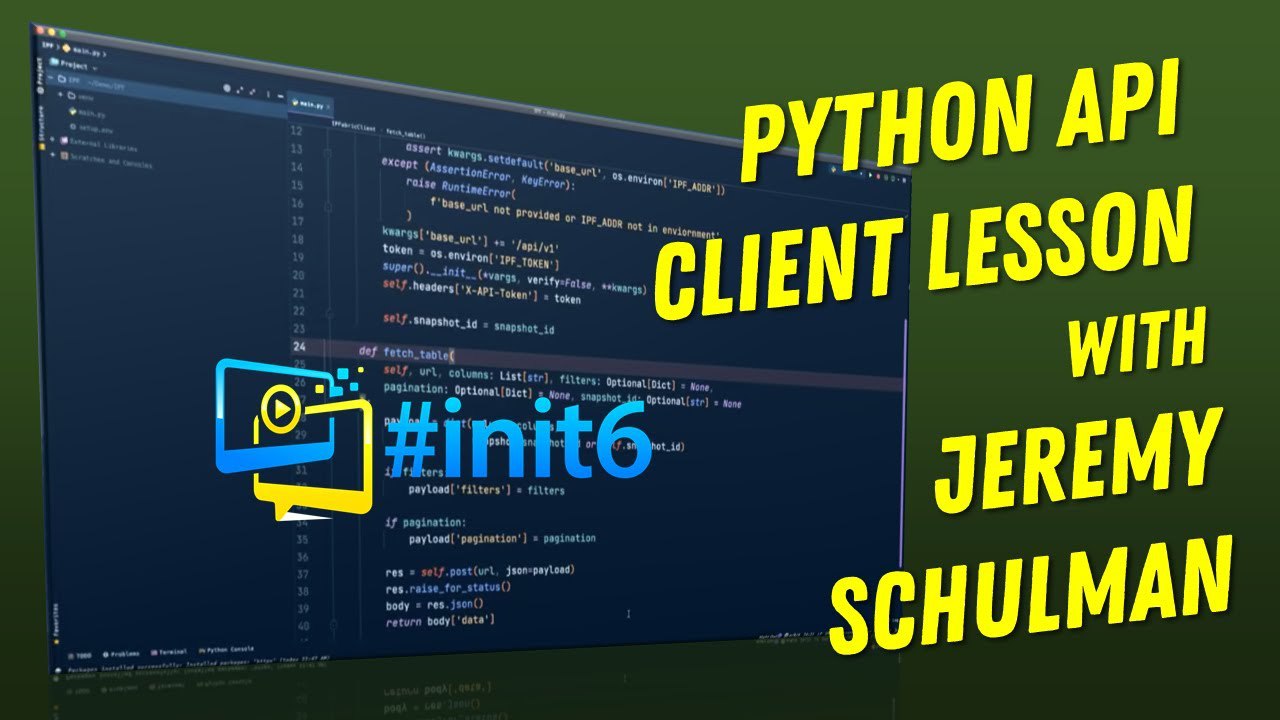Click the 'Packages installed successfully' status message
This screenshot has height=720, width=1280.
(197, 666)
